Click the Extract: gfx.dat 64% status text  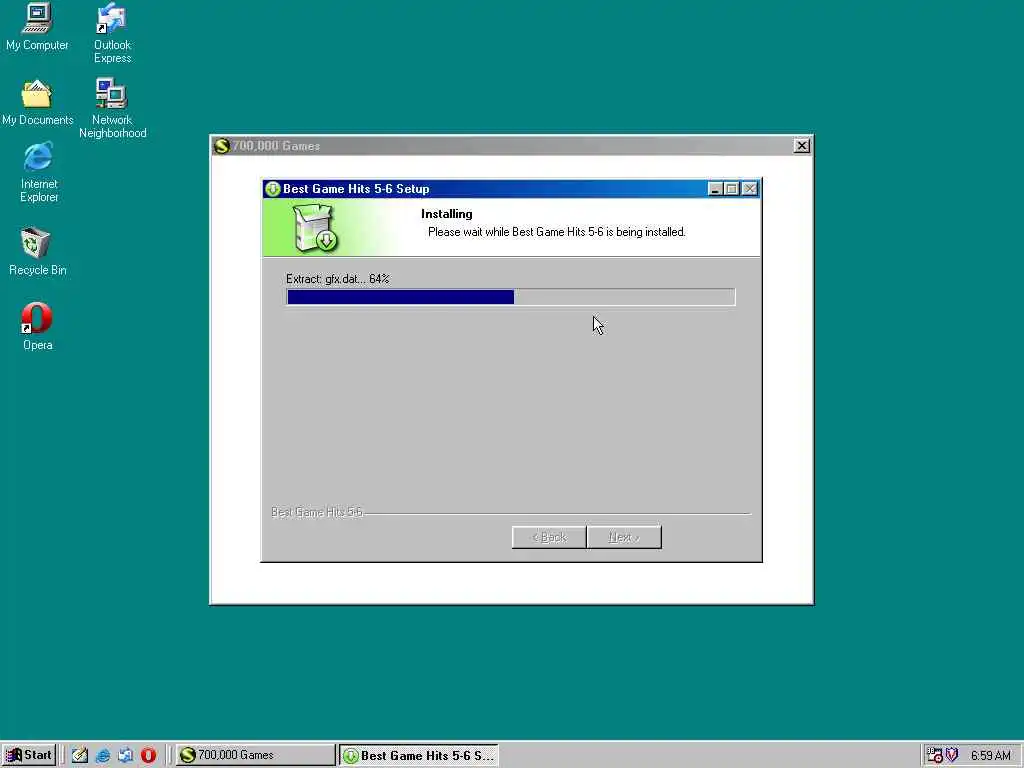[338, 279]
